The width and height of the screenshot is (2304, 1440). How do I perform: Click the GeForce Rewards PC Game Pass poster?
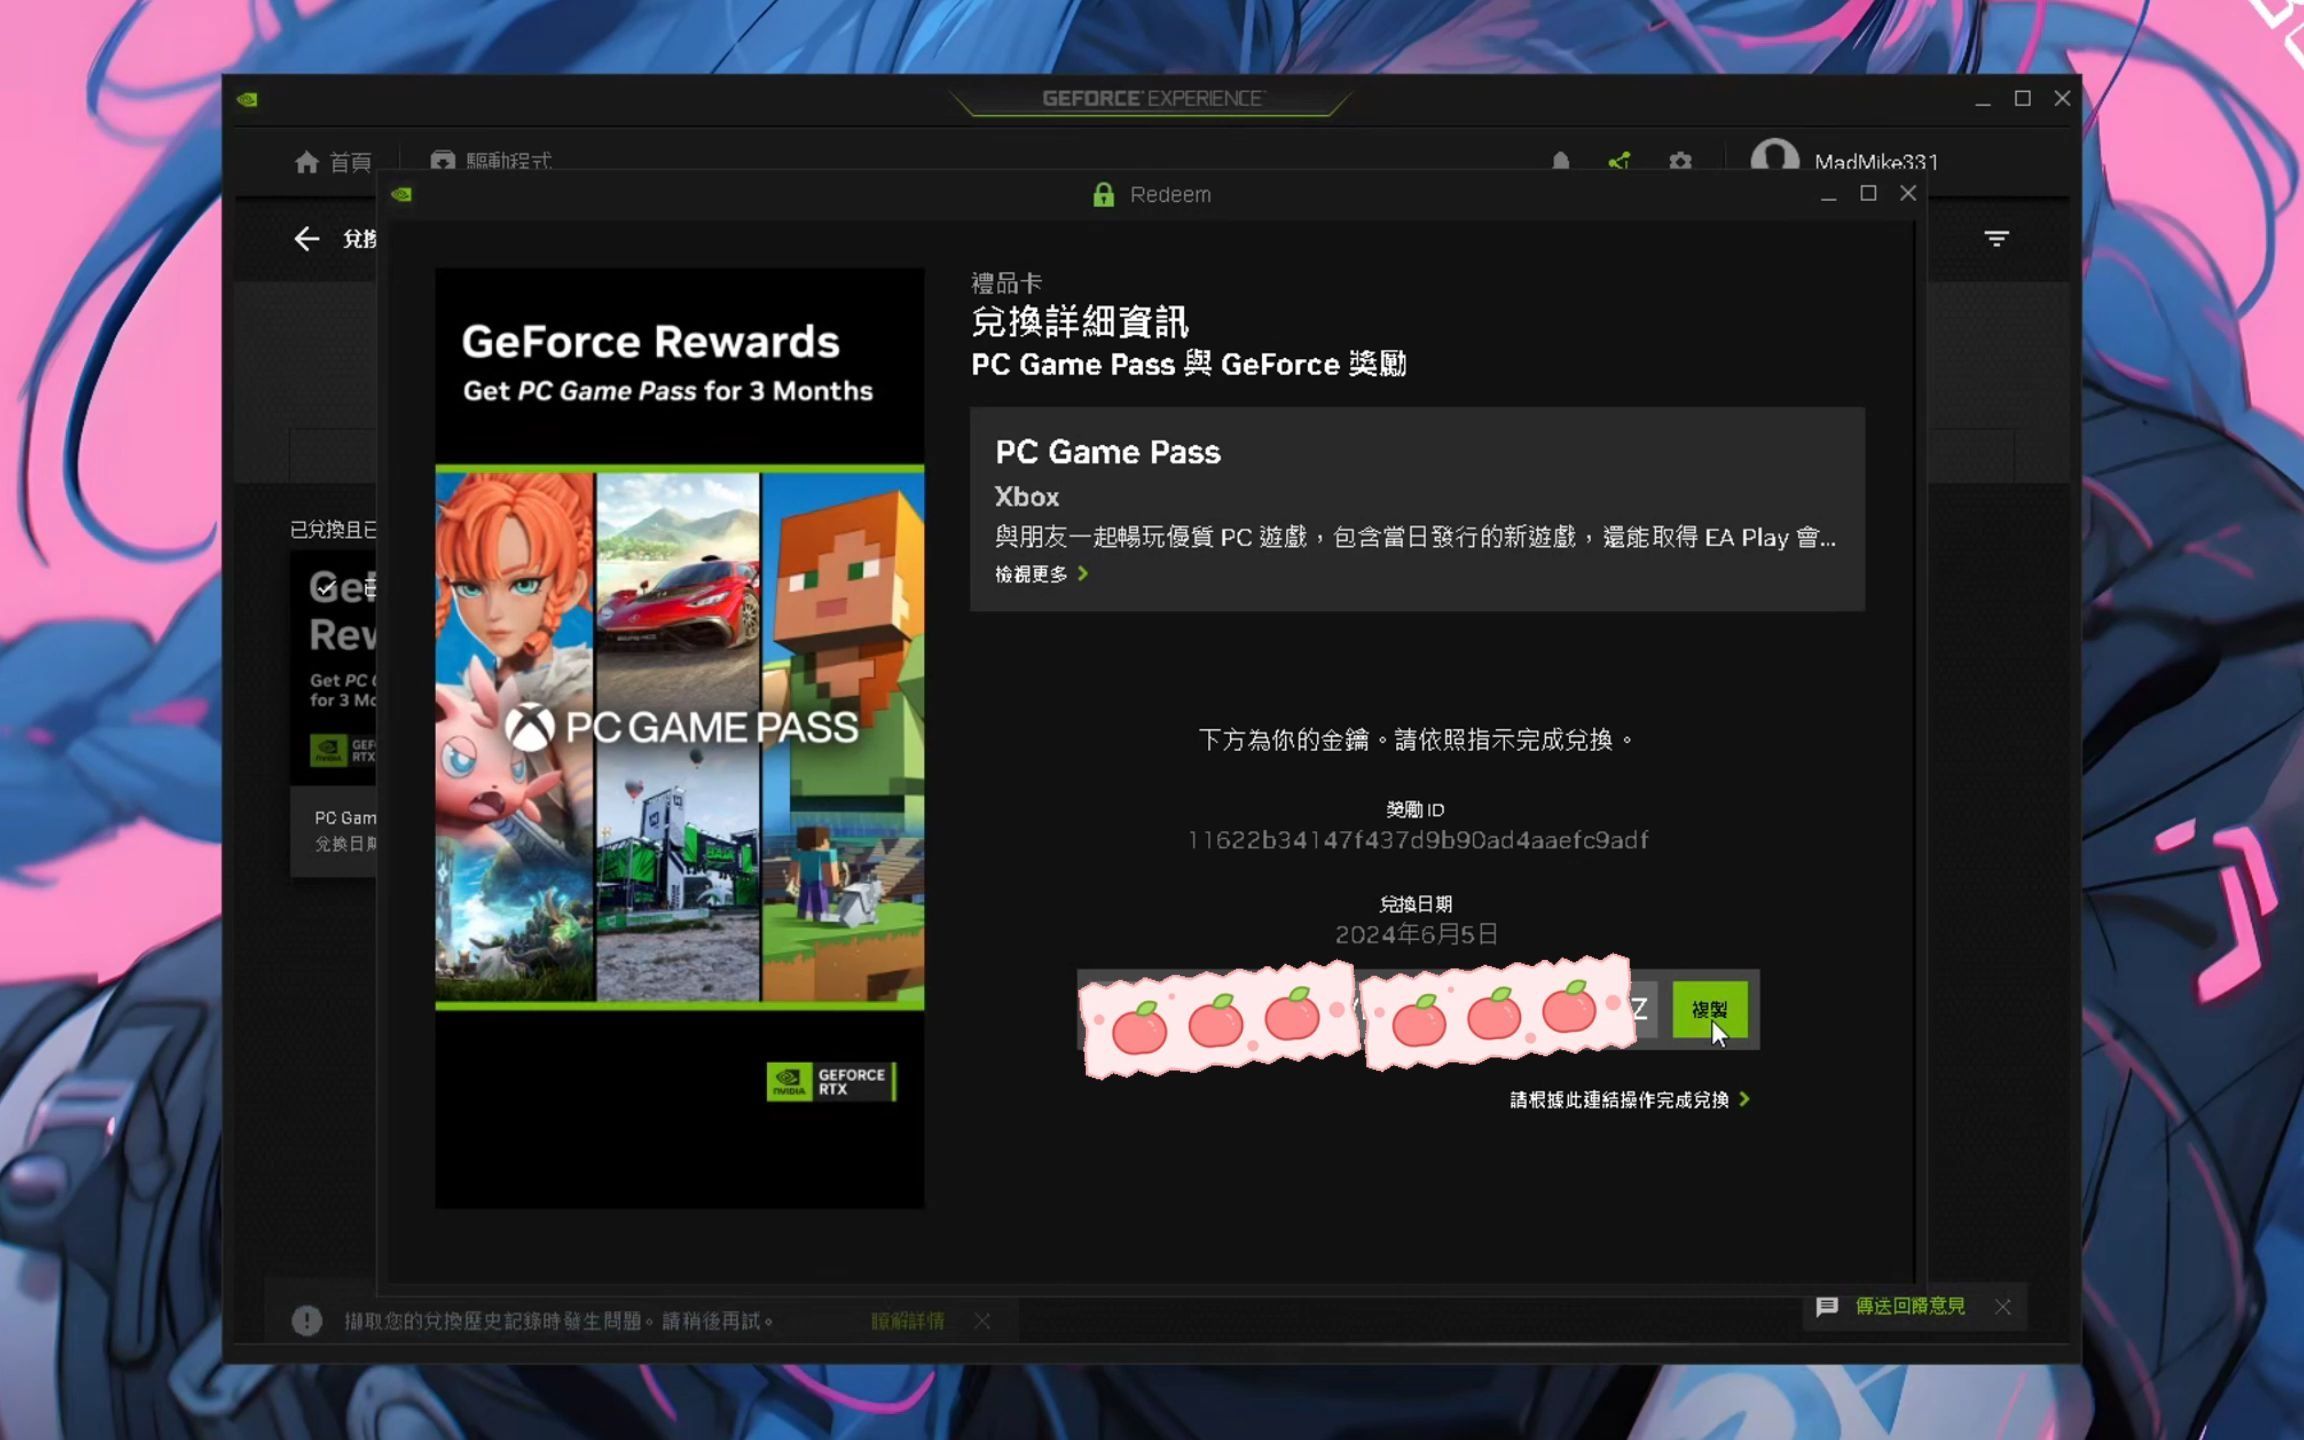coord(680,738)
